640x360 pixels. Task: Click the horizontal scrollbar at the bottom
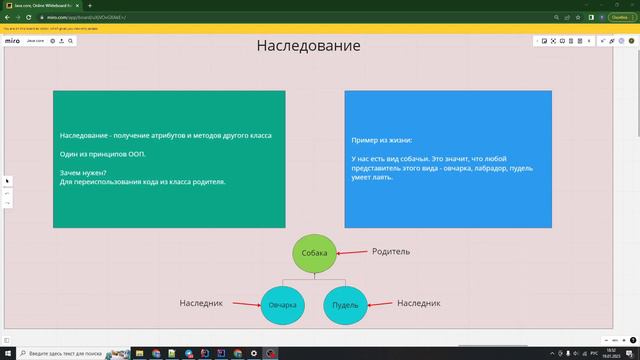(x=493, y=345)
